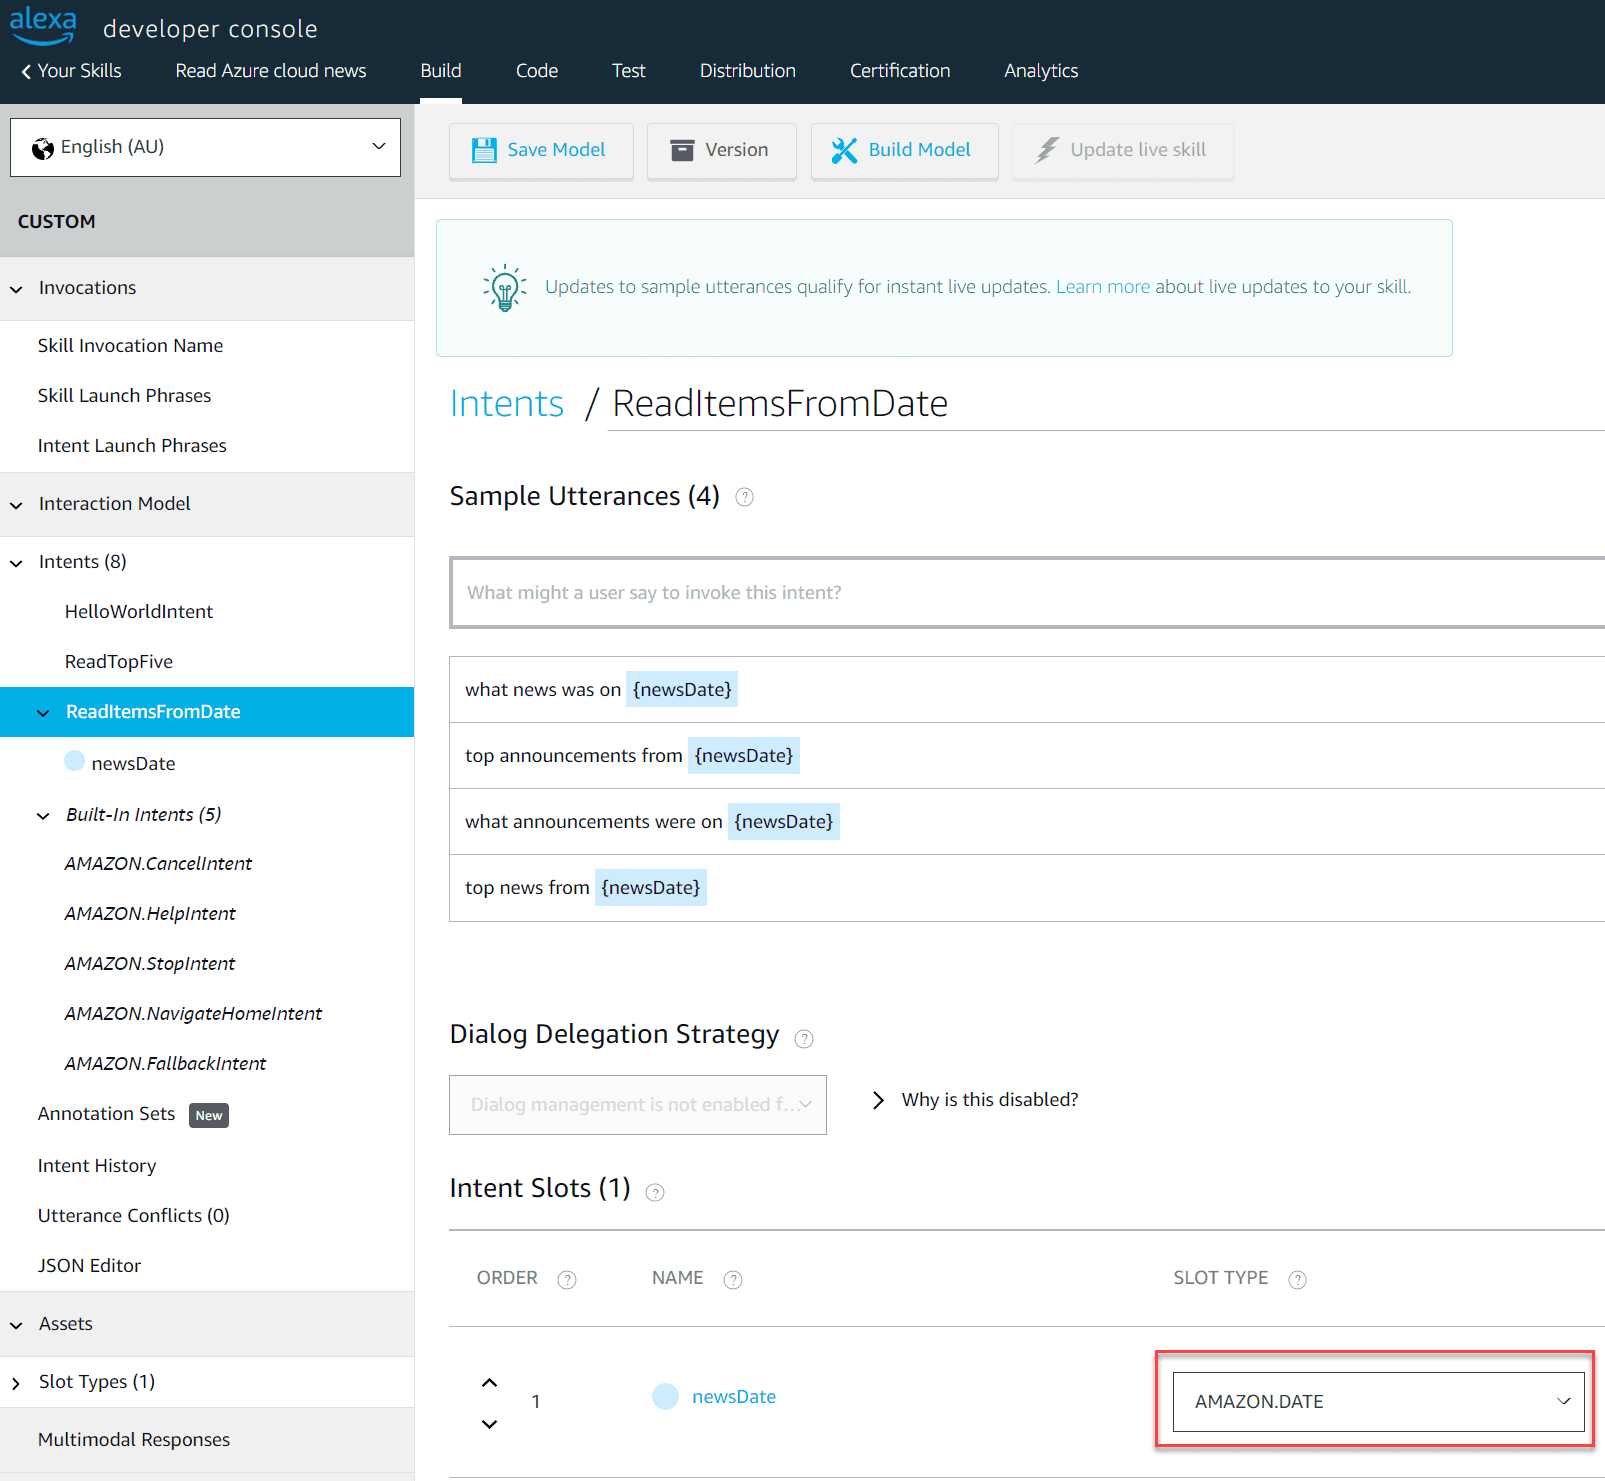Viewport: 1605px width, 1481px height.
Task: Move newsDate slot down with arrow
Action: point(489,1424)
